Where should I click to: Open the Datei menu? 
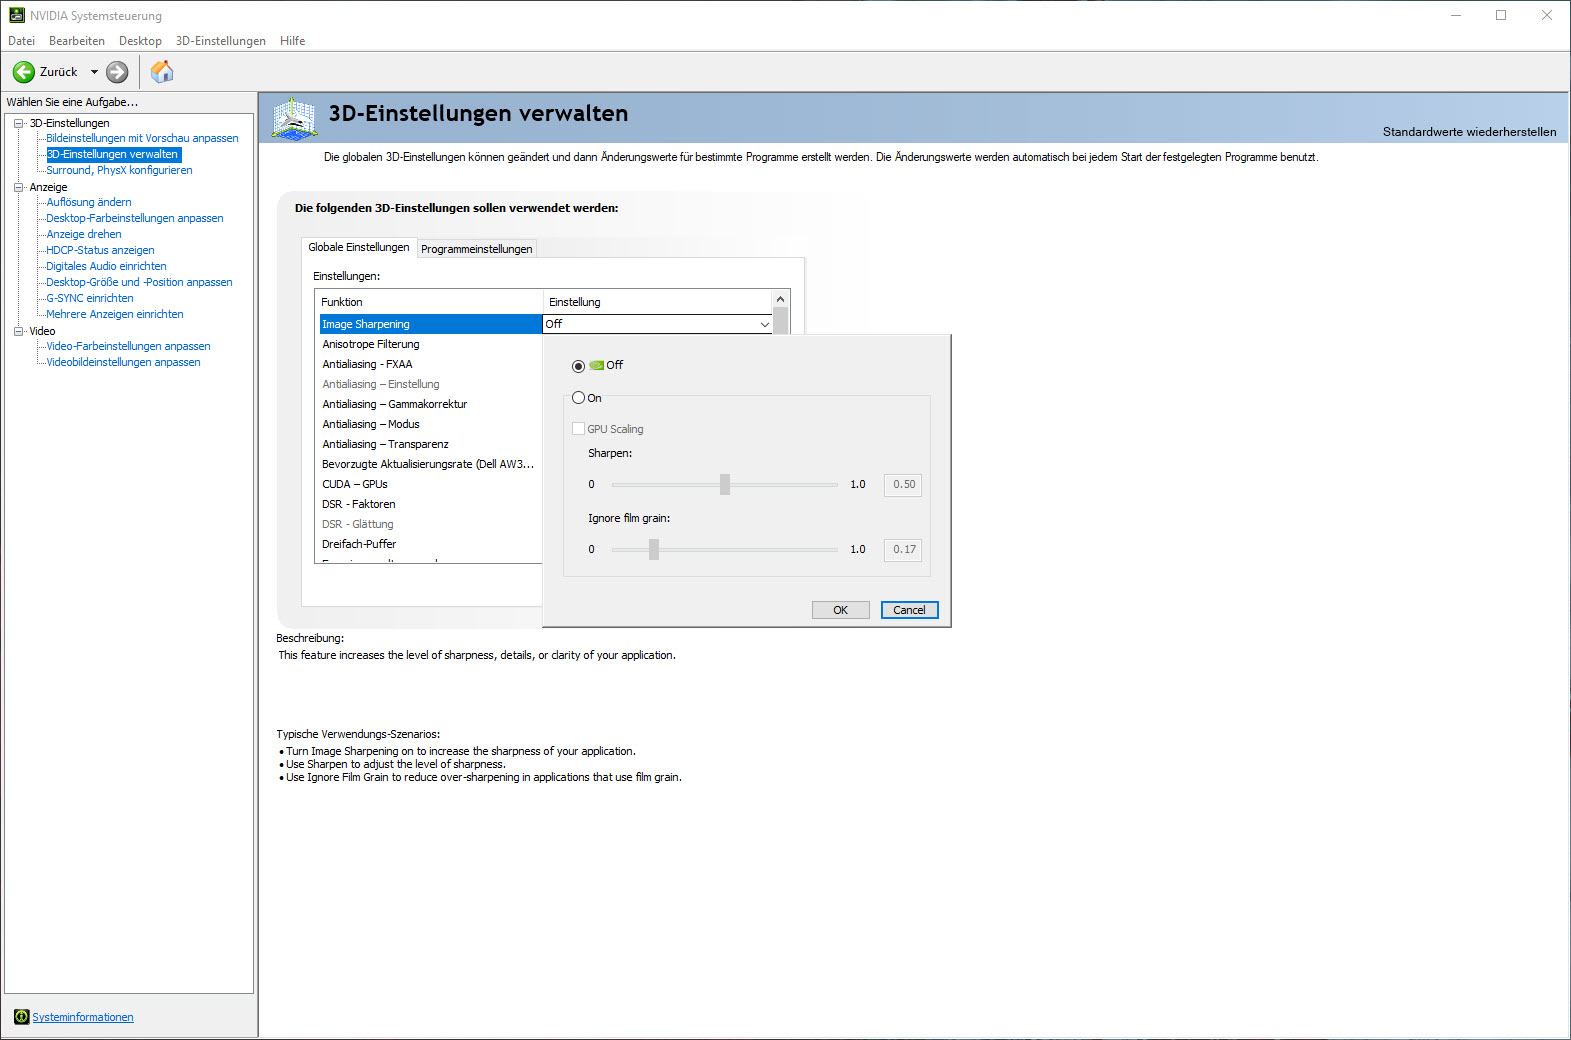coord(21,41)
